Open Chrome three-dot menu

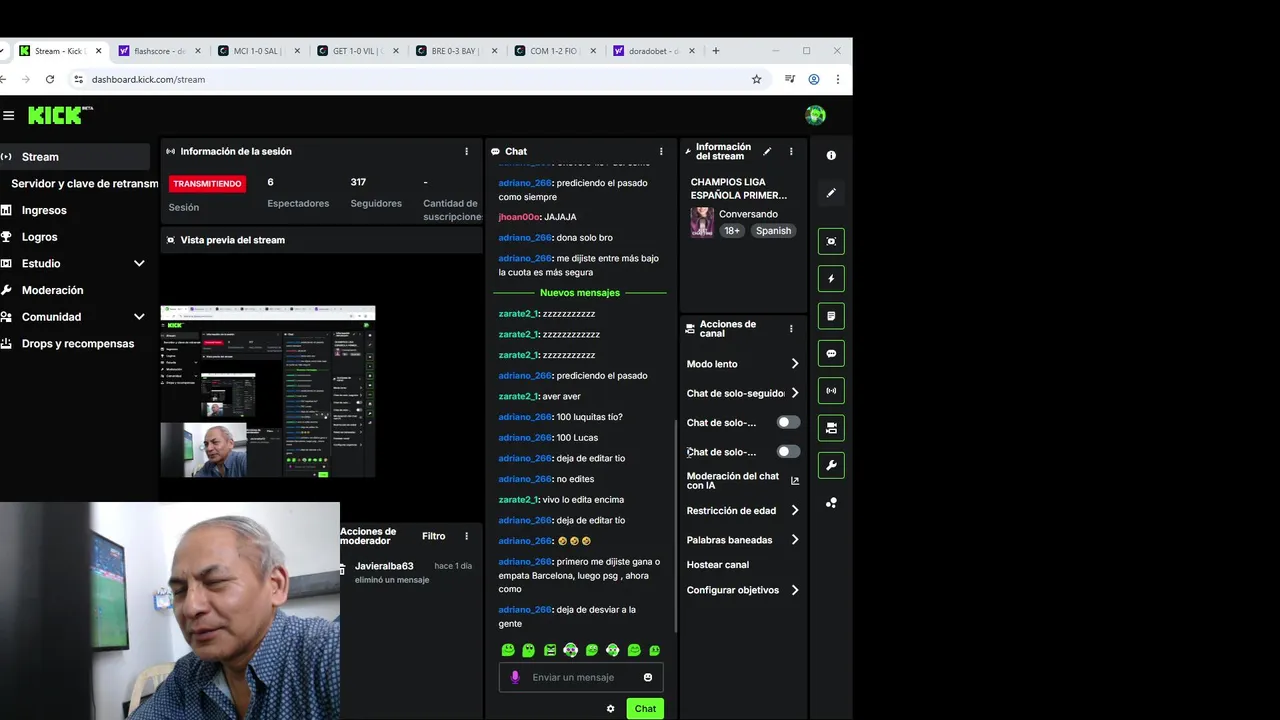point(838,79)
